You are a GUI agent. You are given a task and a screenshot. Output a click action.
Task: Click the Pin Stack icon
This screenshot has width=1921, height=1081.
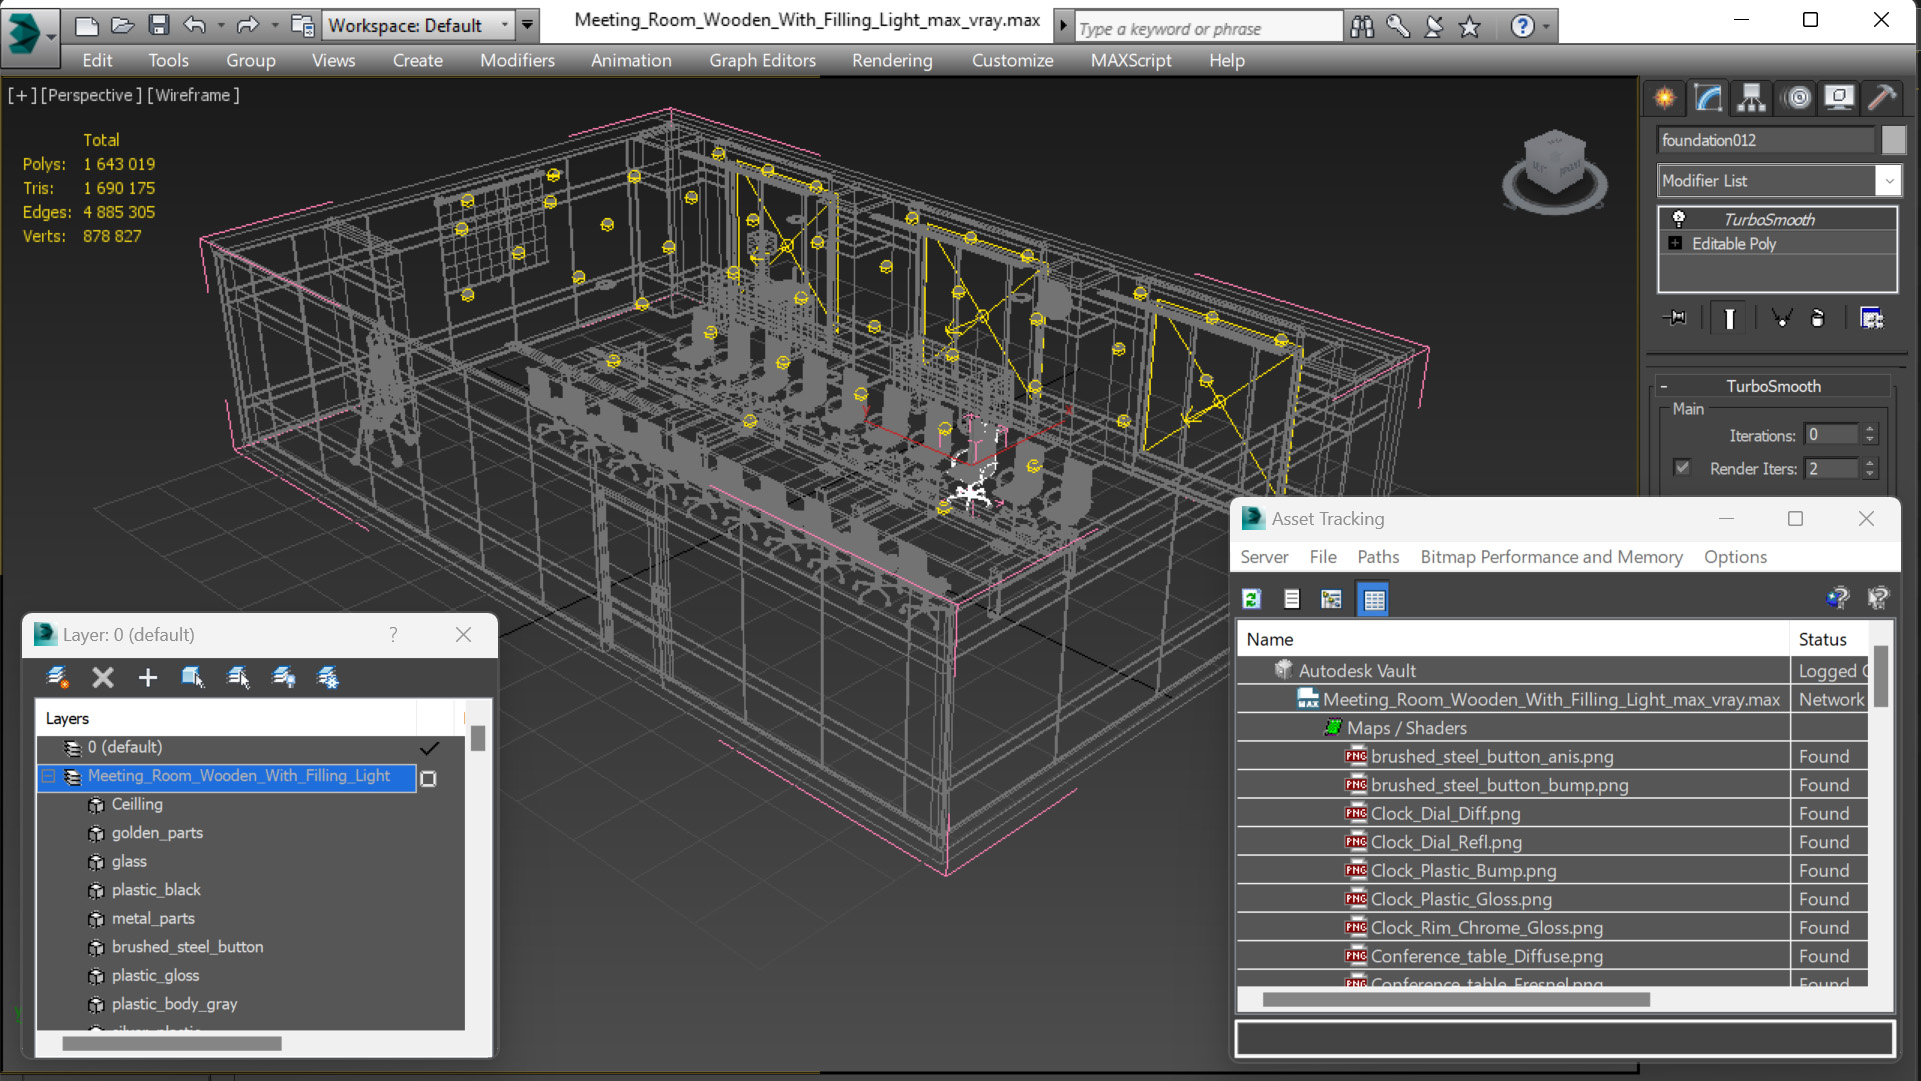(x=1676, y=318)
